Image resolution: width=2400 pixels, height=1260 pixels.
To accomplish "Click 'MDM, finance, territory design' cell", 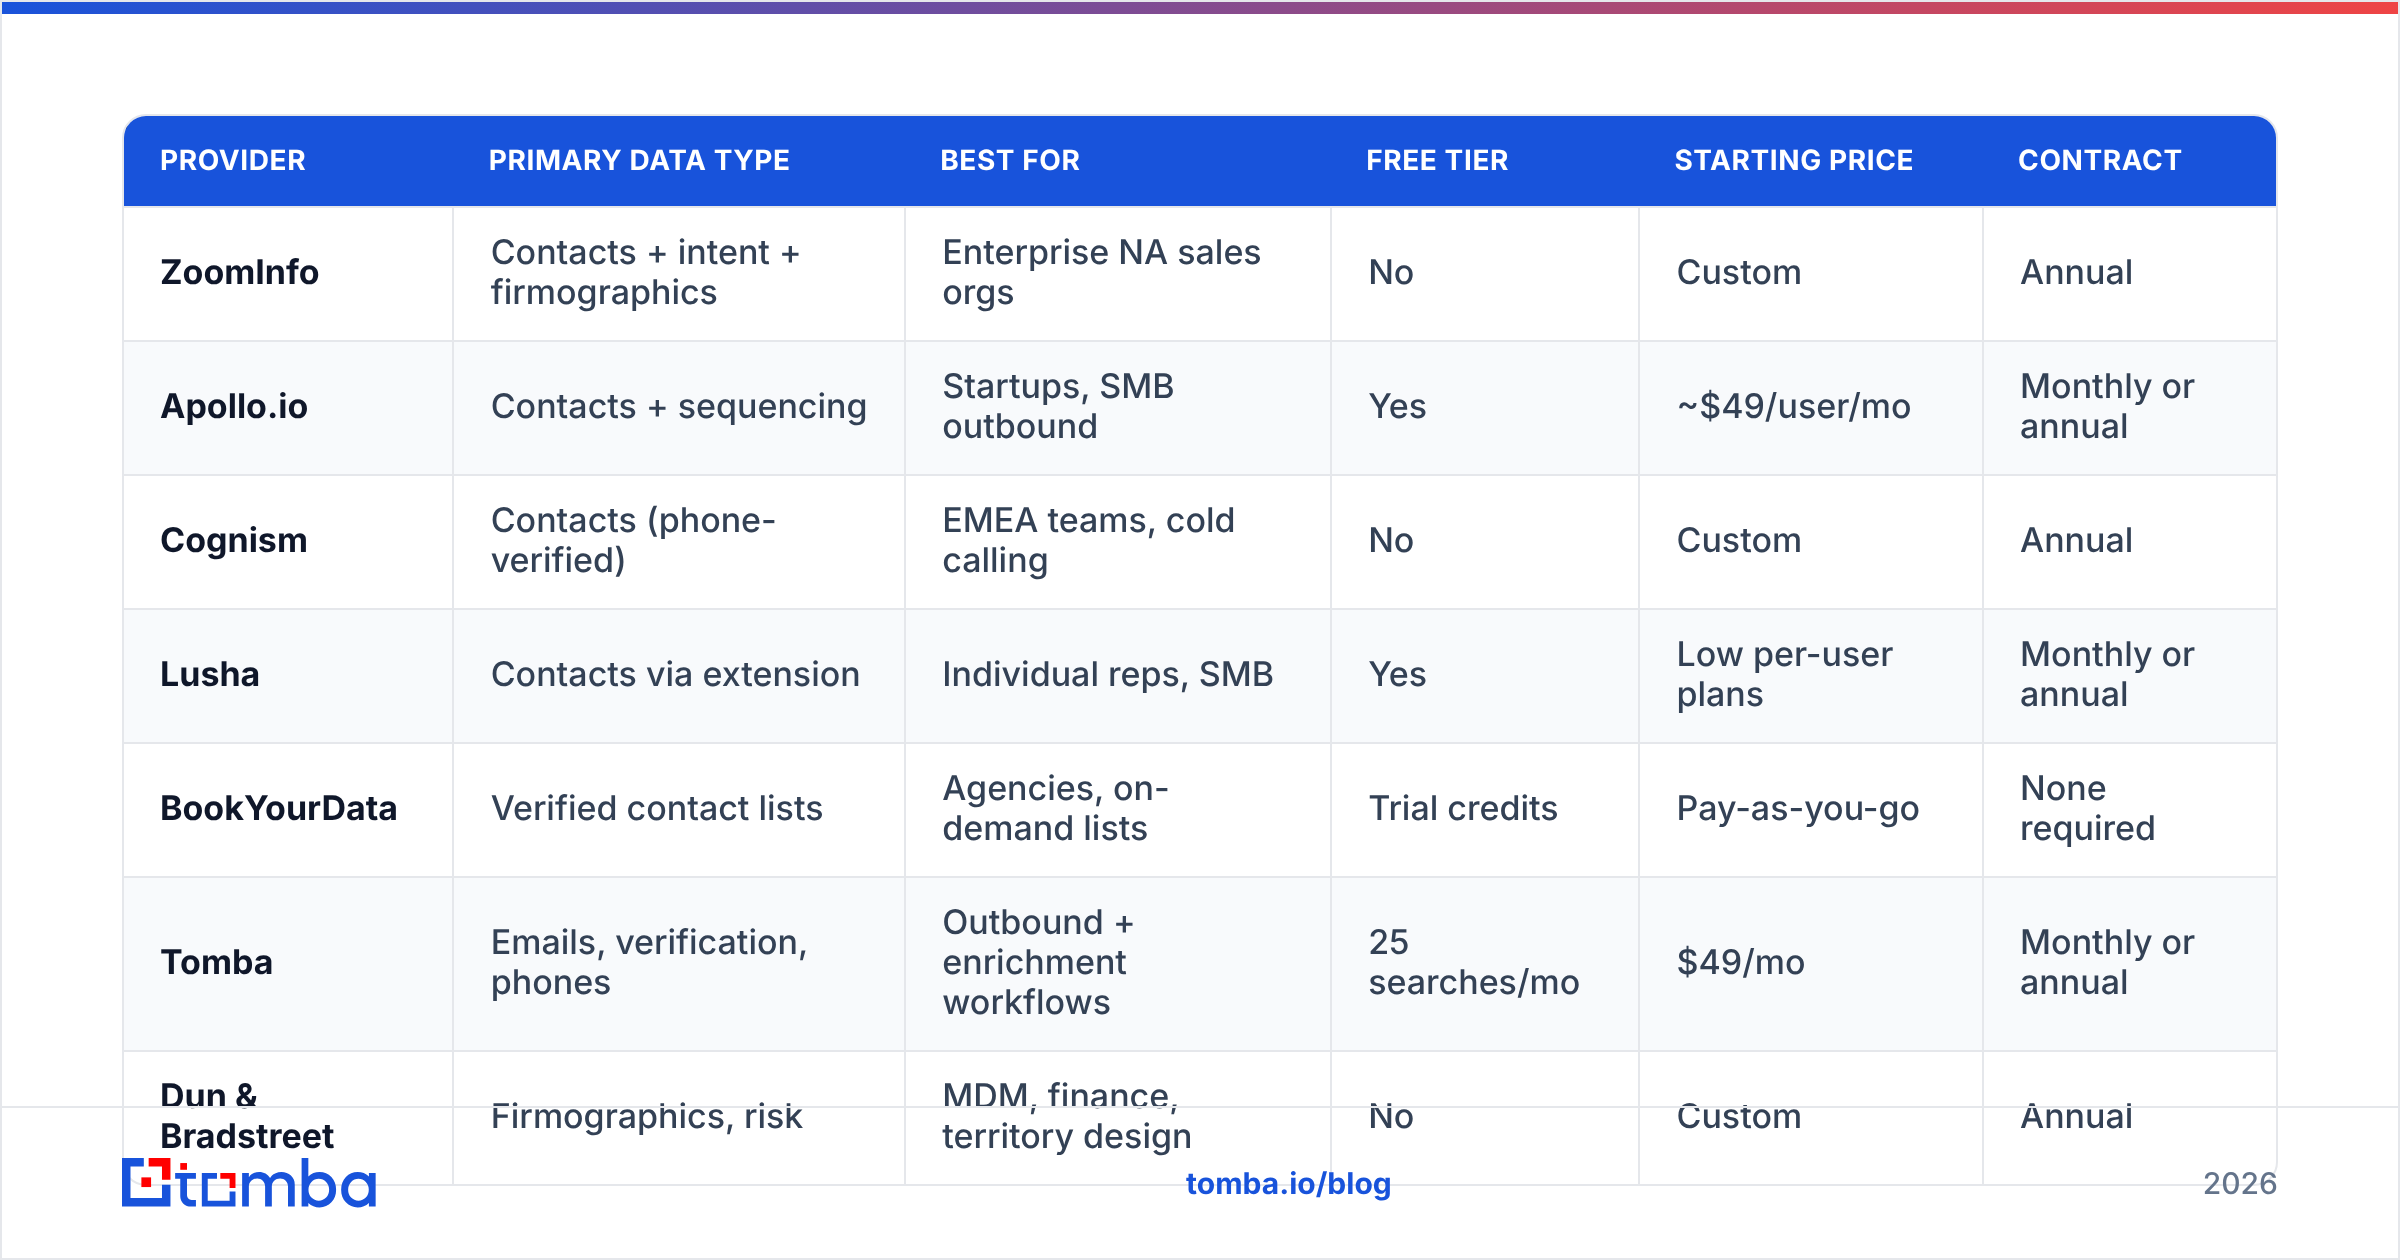I will pyautogui.click(x=1118, y=1117).
